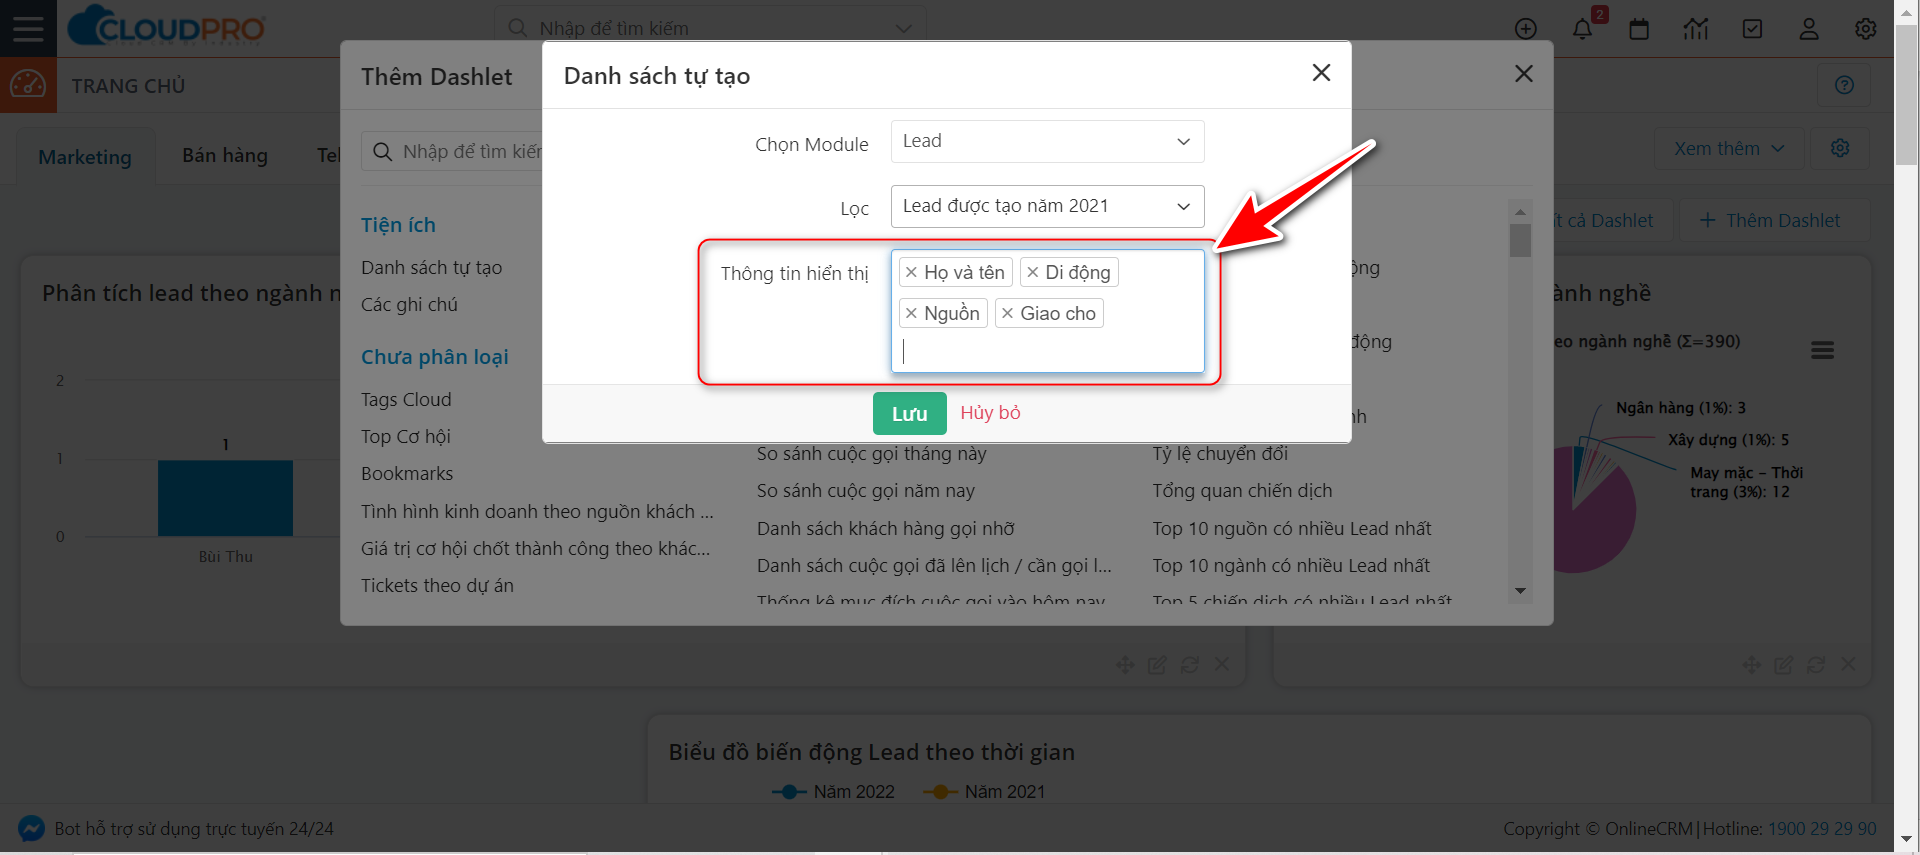Click dashlet list scrollbar down arrow

click(1520, 591)
